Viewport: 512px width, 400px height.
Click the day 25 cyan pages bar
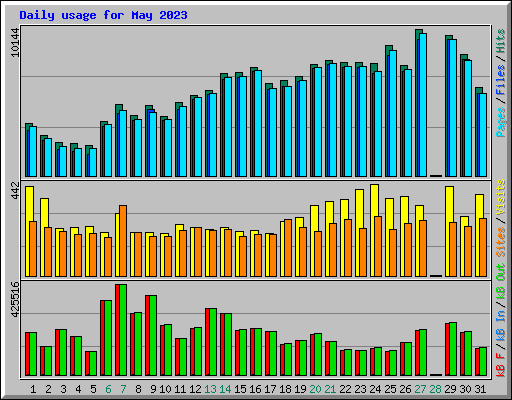click(393, 113)
